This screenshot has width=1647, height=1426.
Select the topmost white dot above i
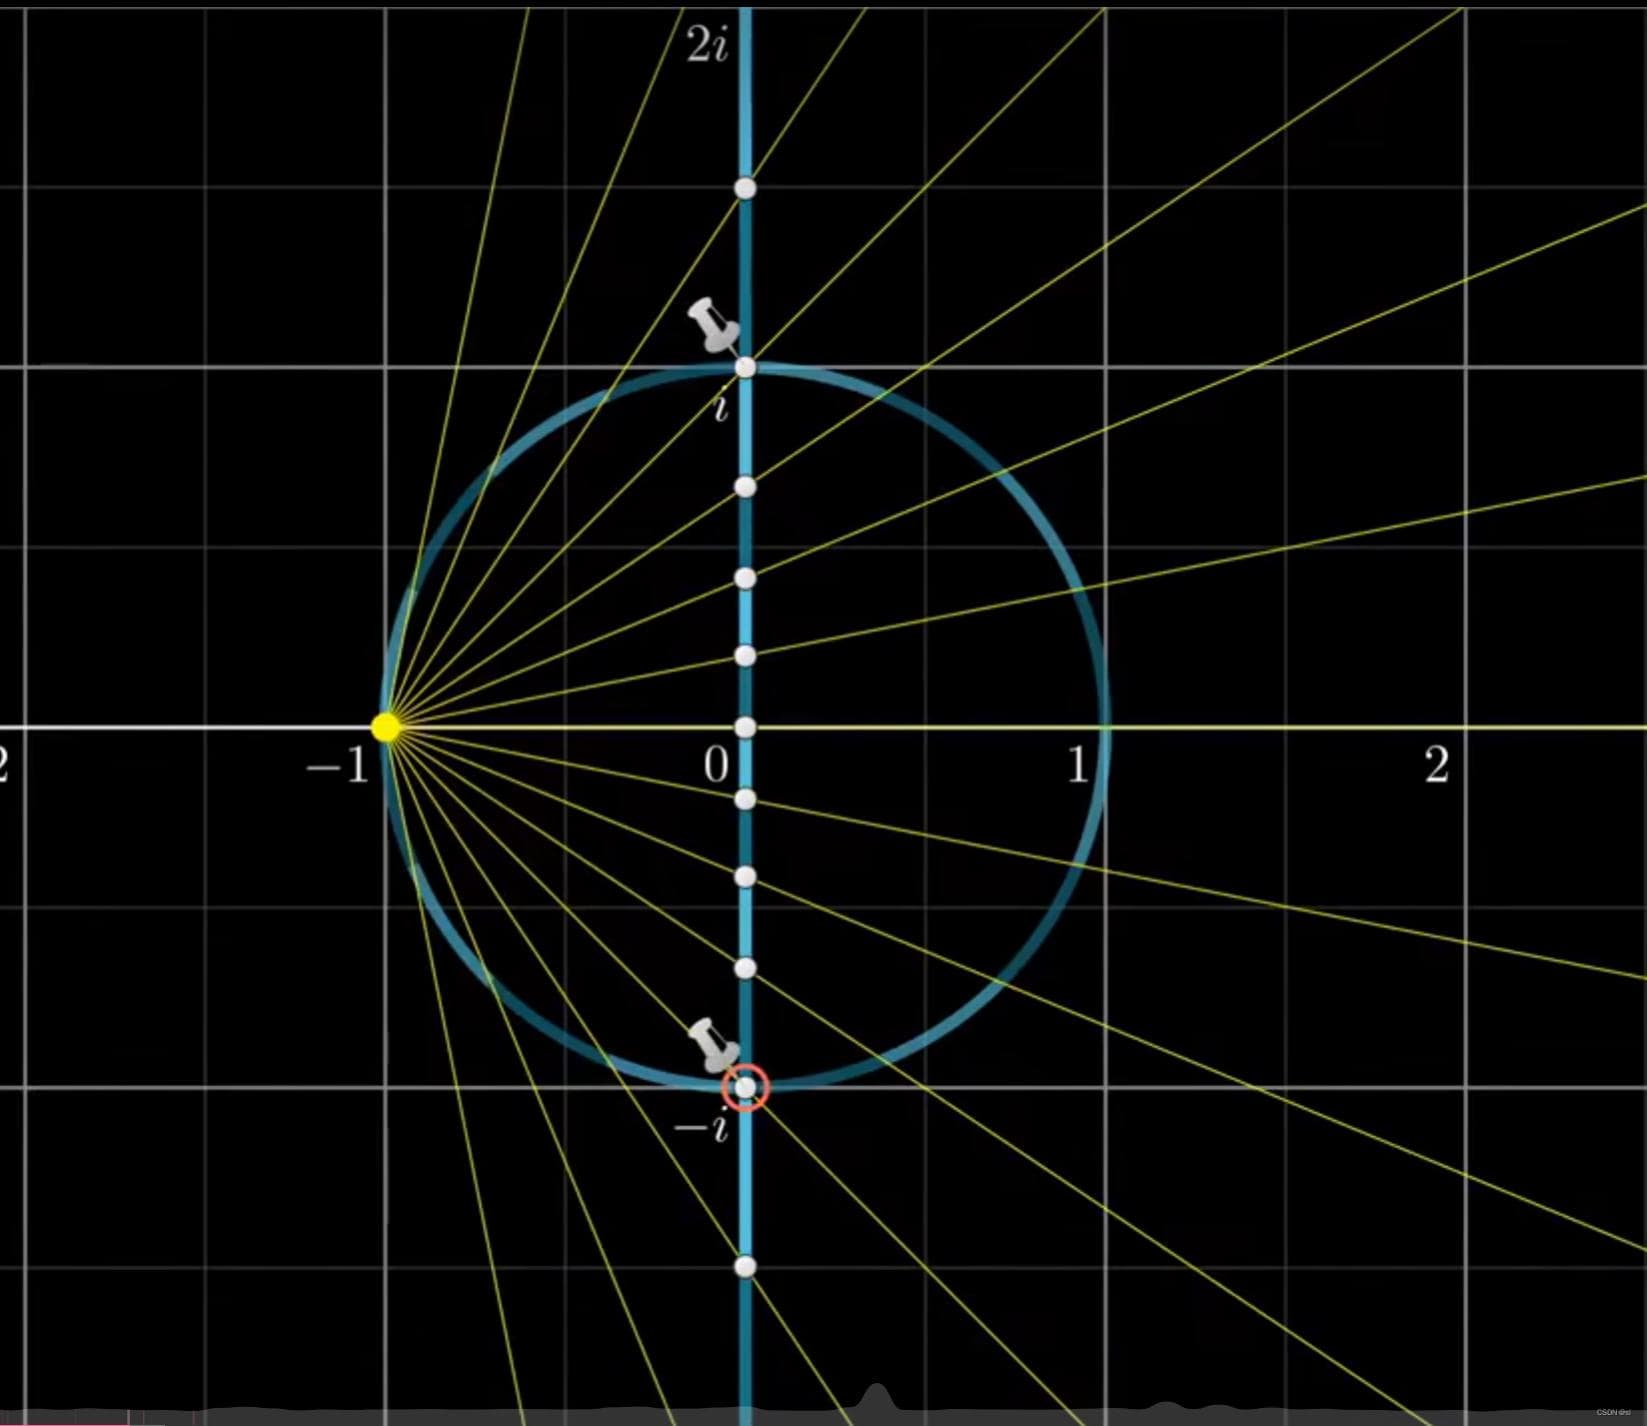pos(745,187)
